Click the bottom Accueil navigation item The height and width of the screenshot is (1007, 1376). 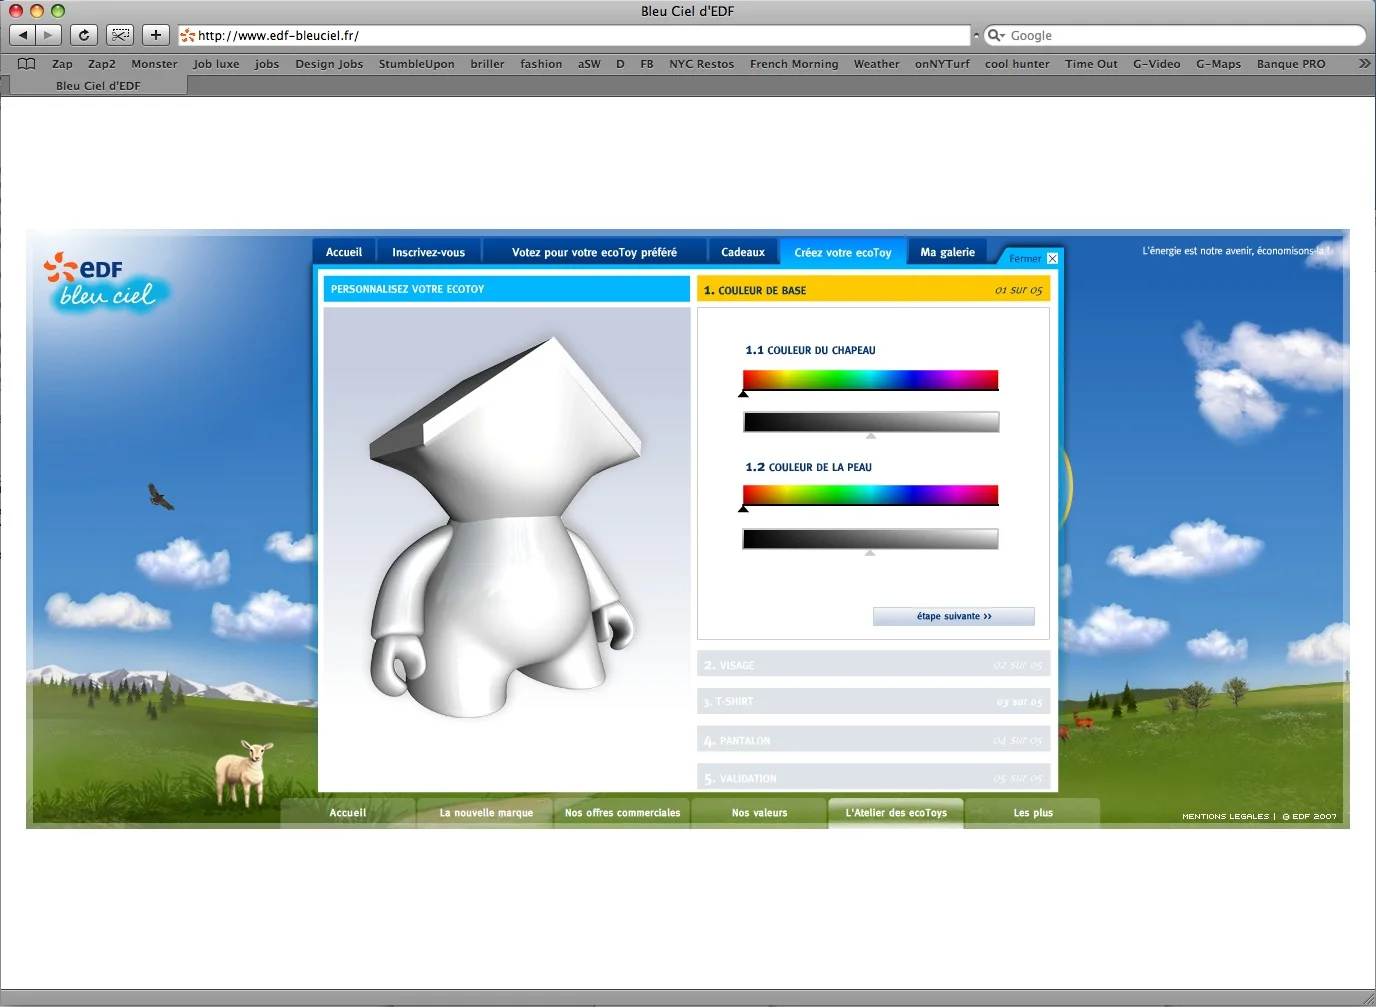348,813
